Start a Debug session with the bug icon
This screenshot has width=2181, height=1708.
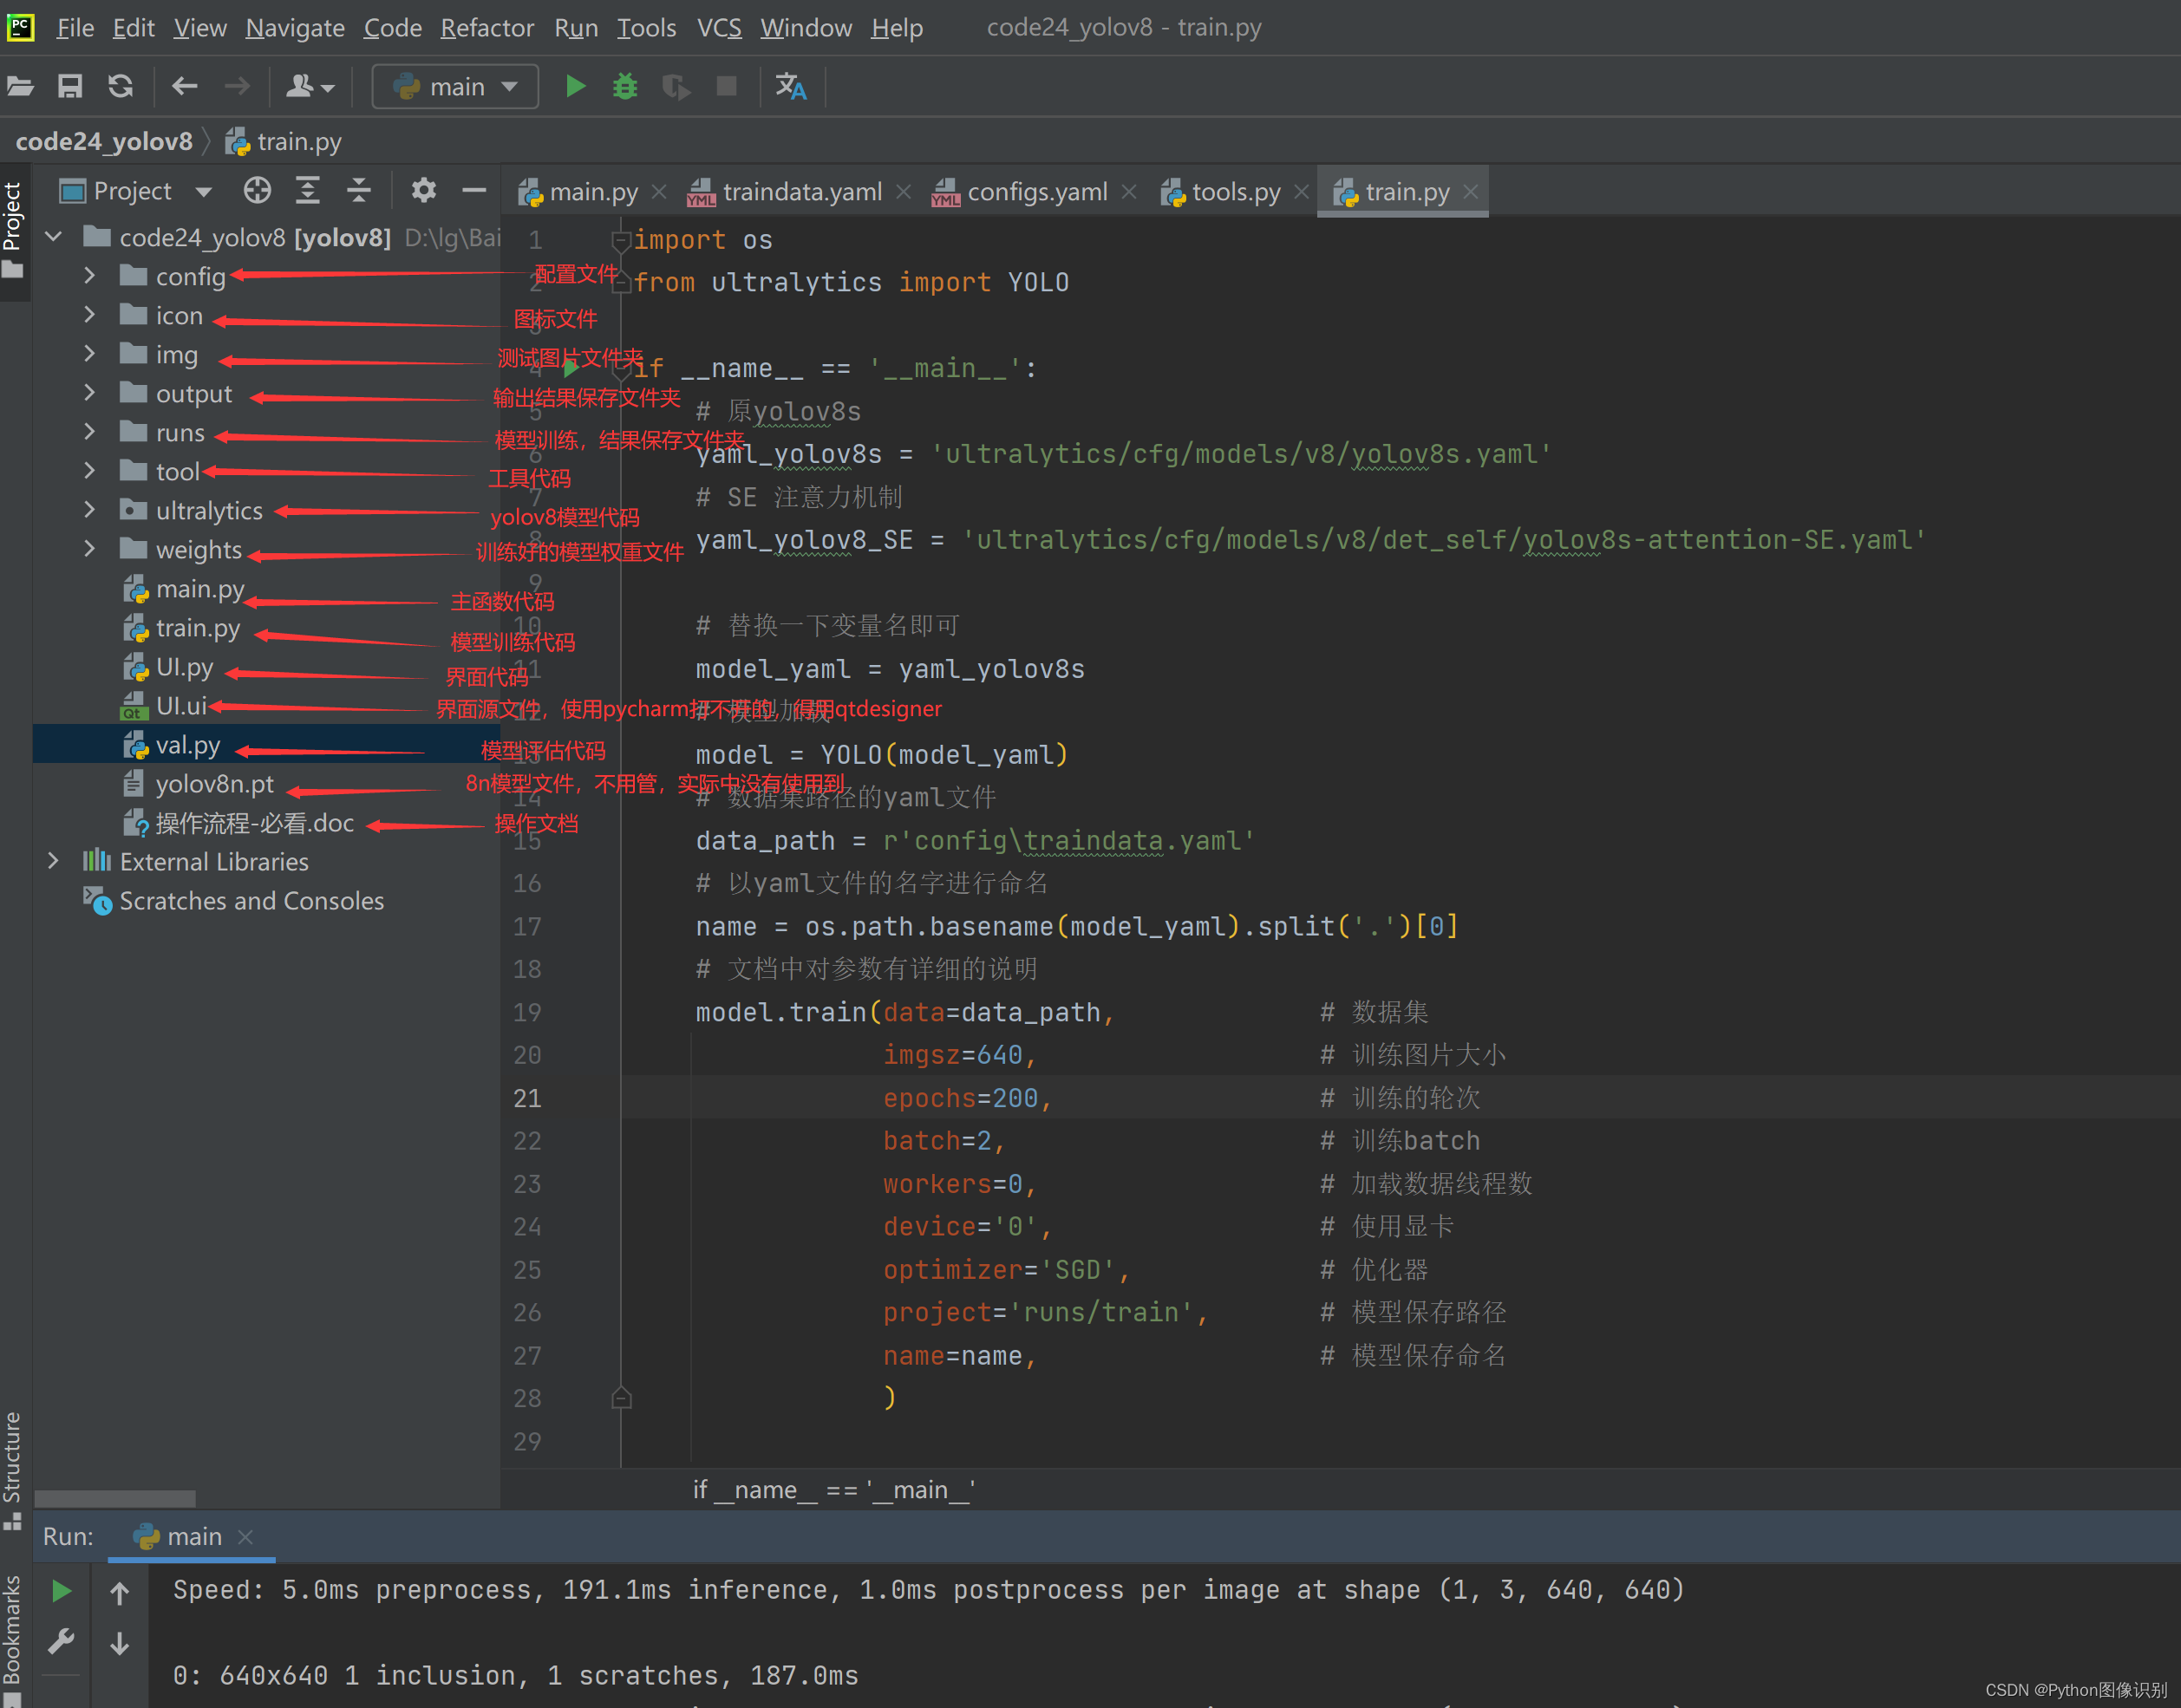625,86
